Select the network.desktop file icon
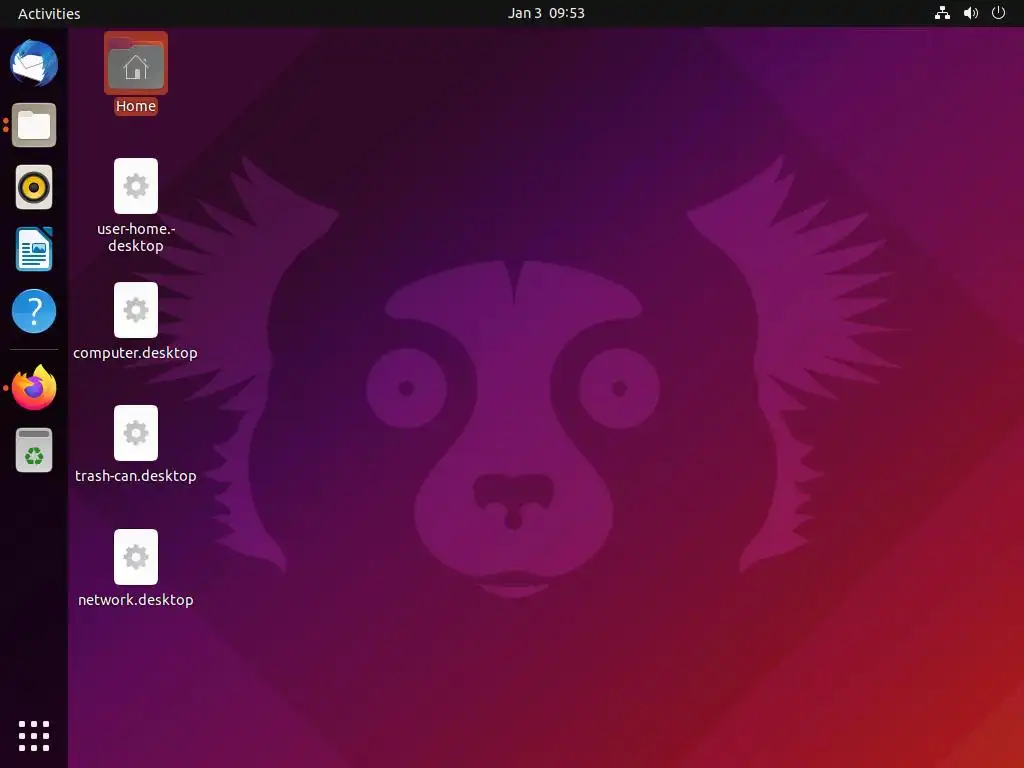Screen dimensions: 1024x768 (x=136, y=557)
